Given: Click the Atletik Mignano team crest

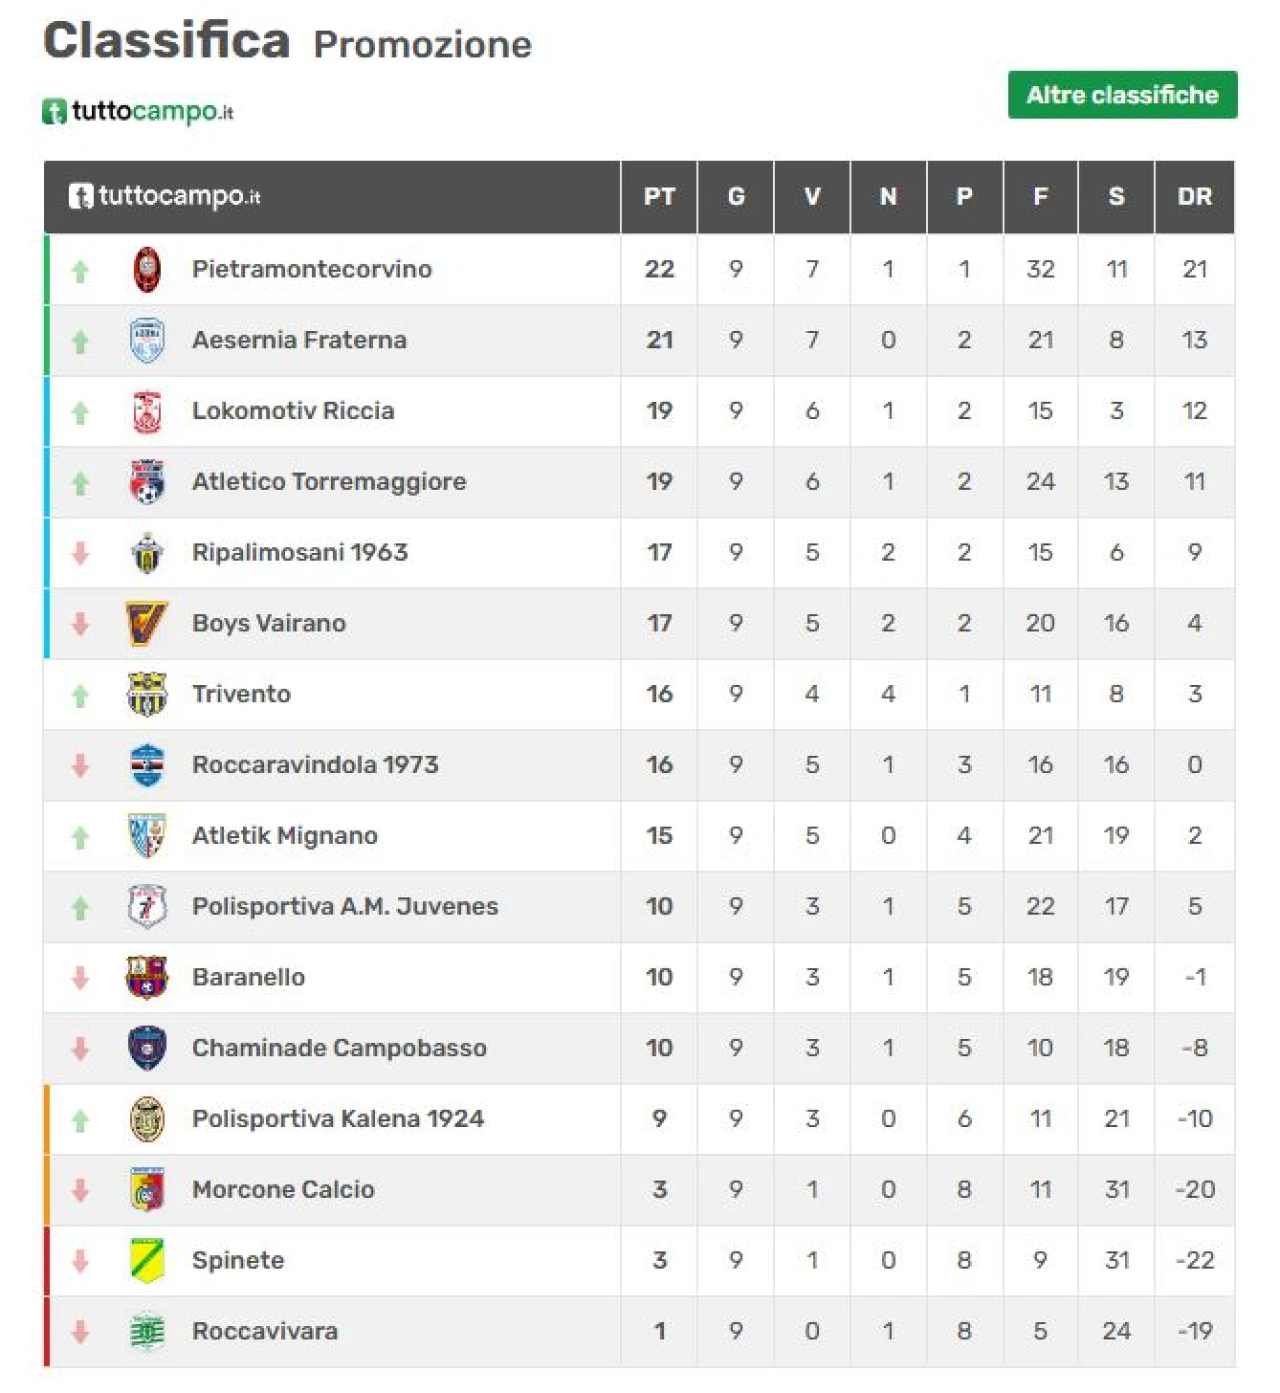Looking at the screenshot, I should click(147, 835).
